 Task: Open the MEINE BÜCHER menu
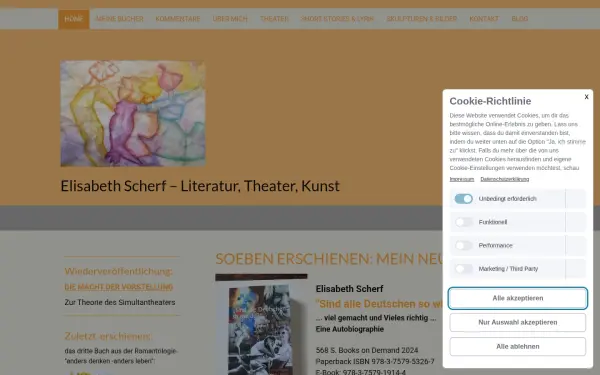[119, 19]
